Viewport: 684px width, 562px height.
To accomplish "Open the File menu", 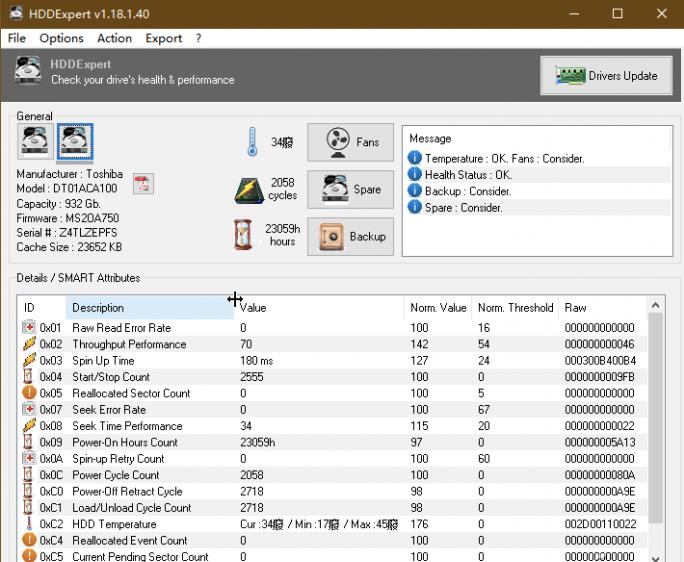I will click(x=17, y=38).
